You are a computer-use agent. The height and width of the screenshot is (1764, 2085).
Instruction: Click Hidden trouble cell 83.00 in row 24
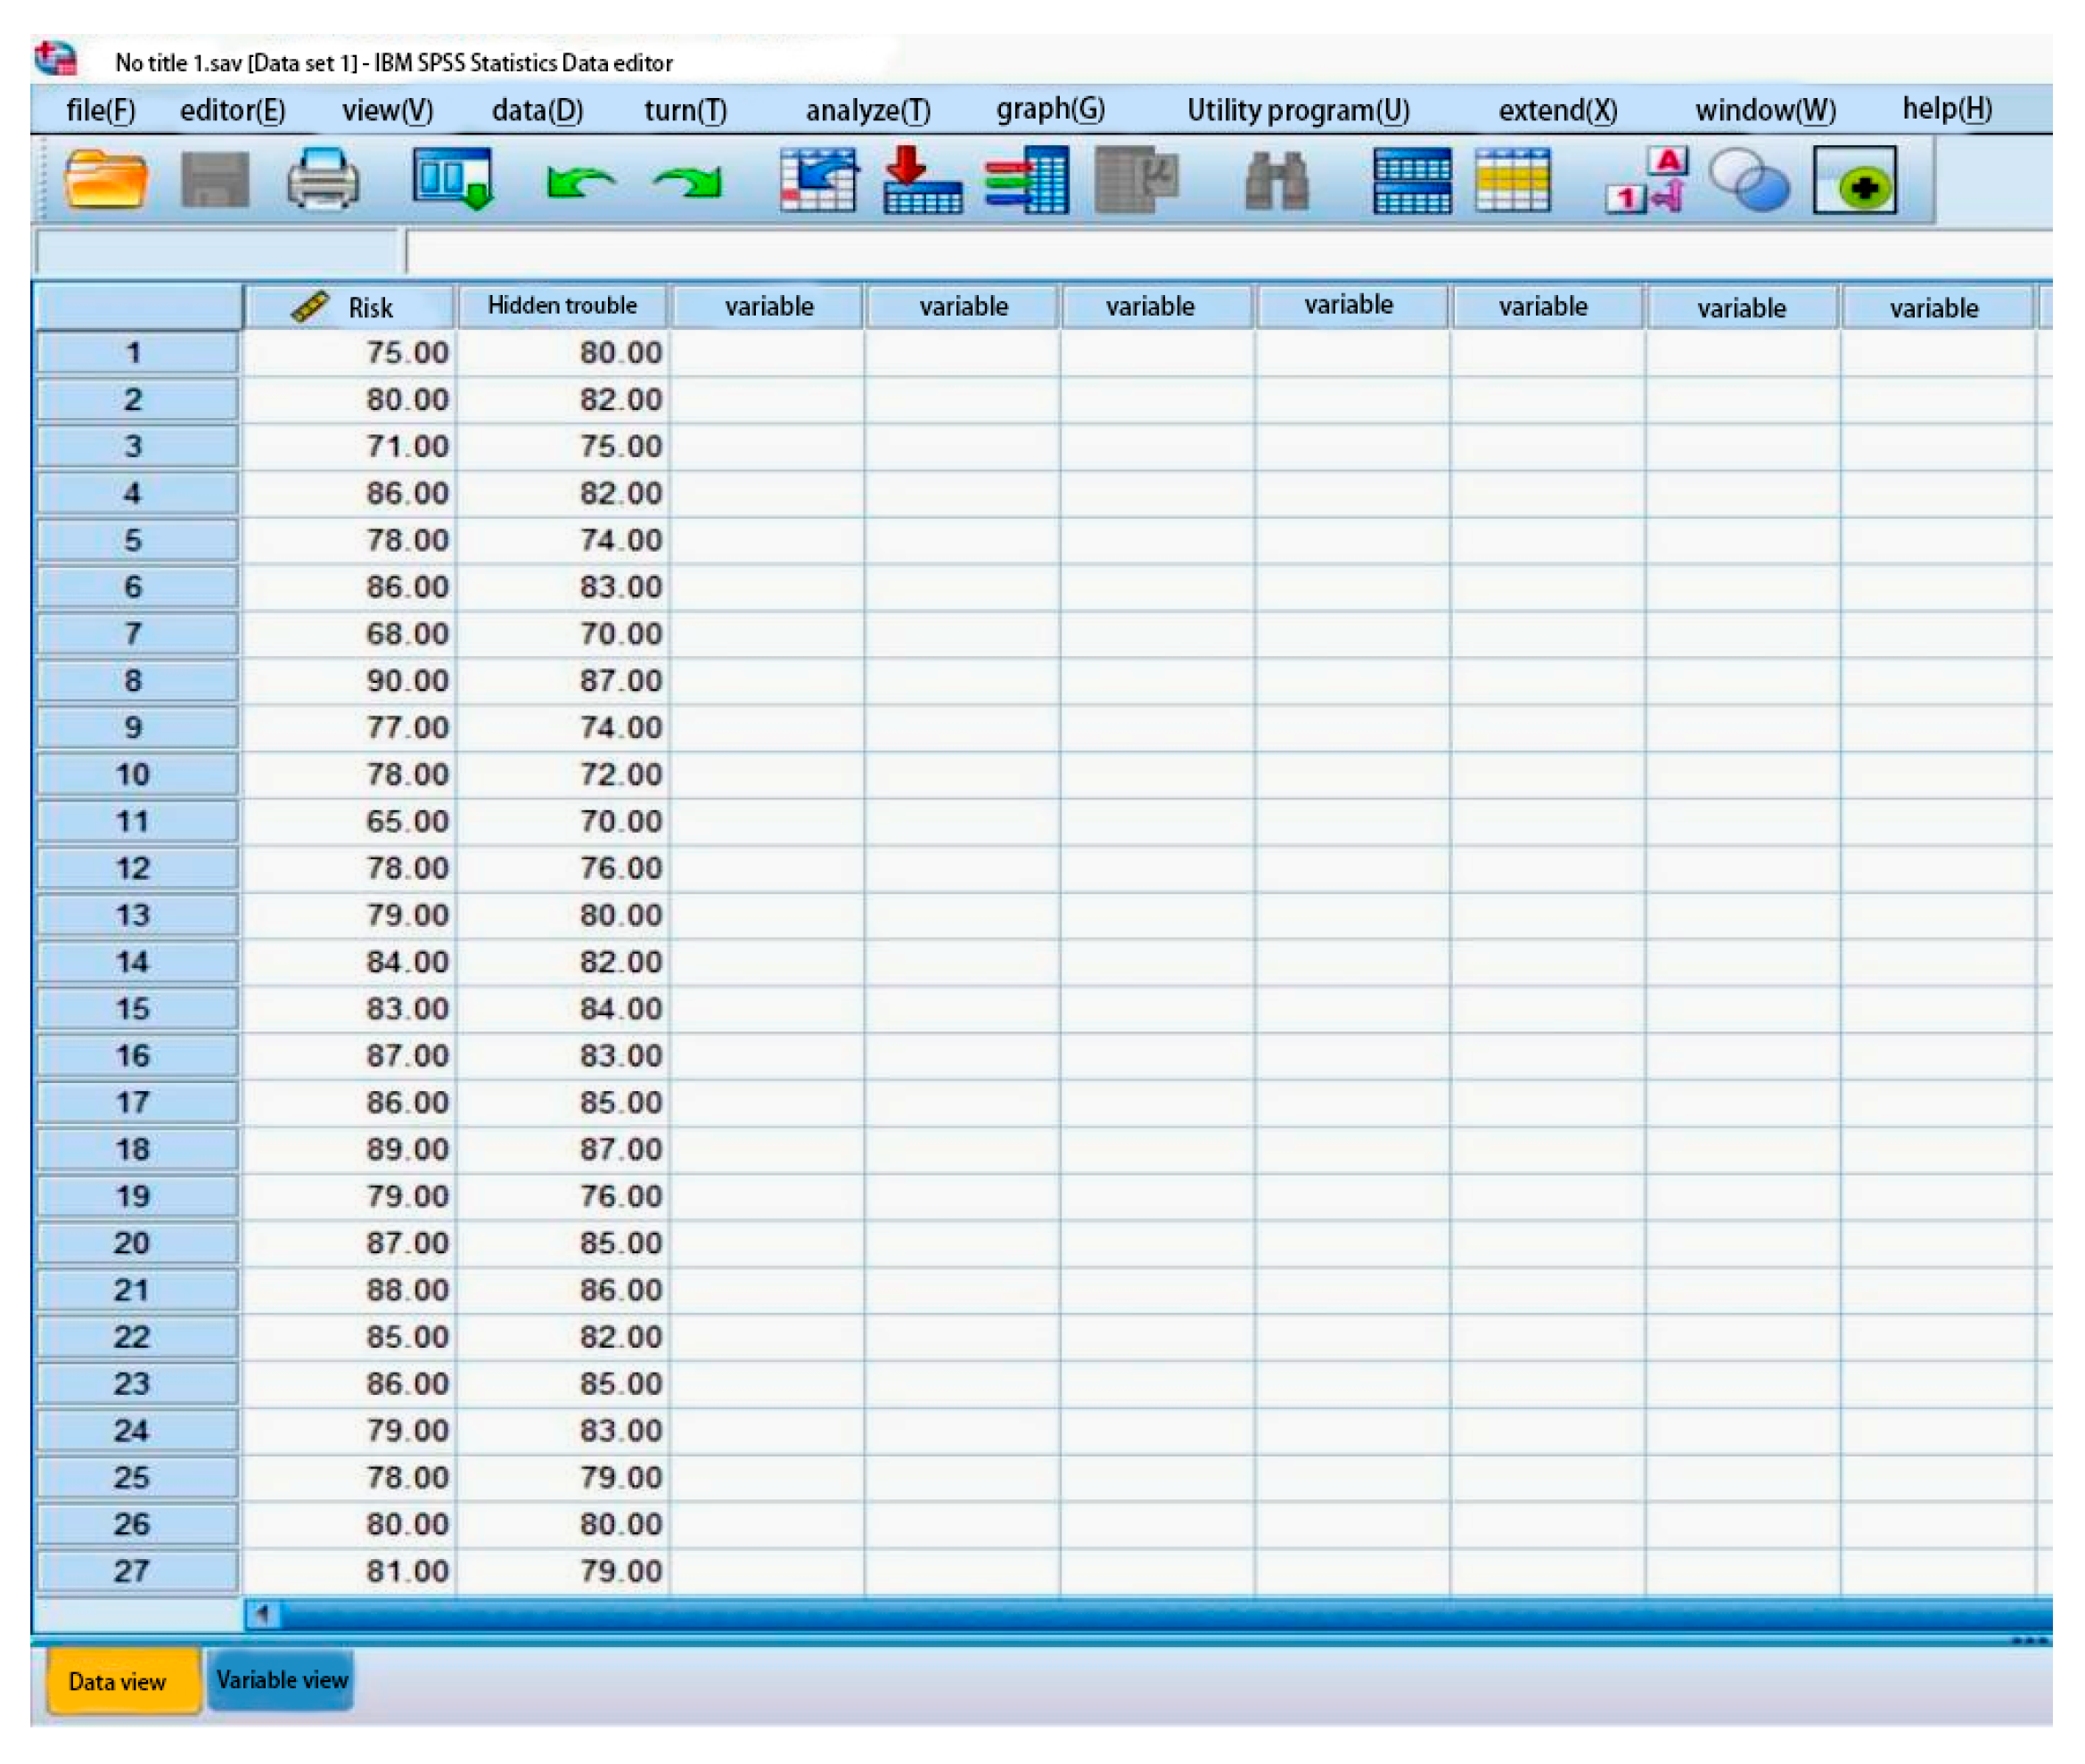tap(563, 1430)
